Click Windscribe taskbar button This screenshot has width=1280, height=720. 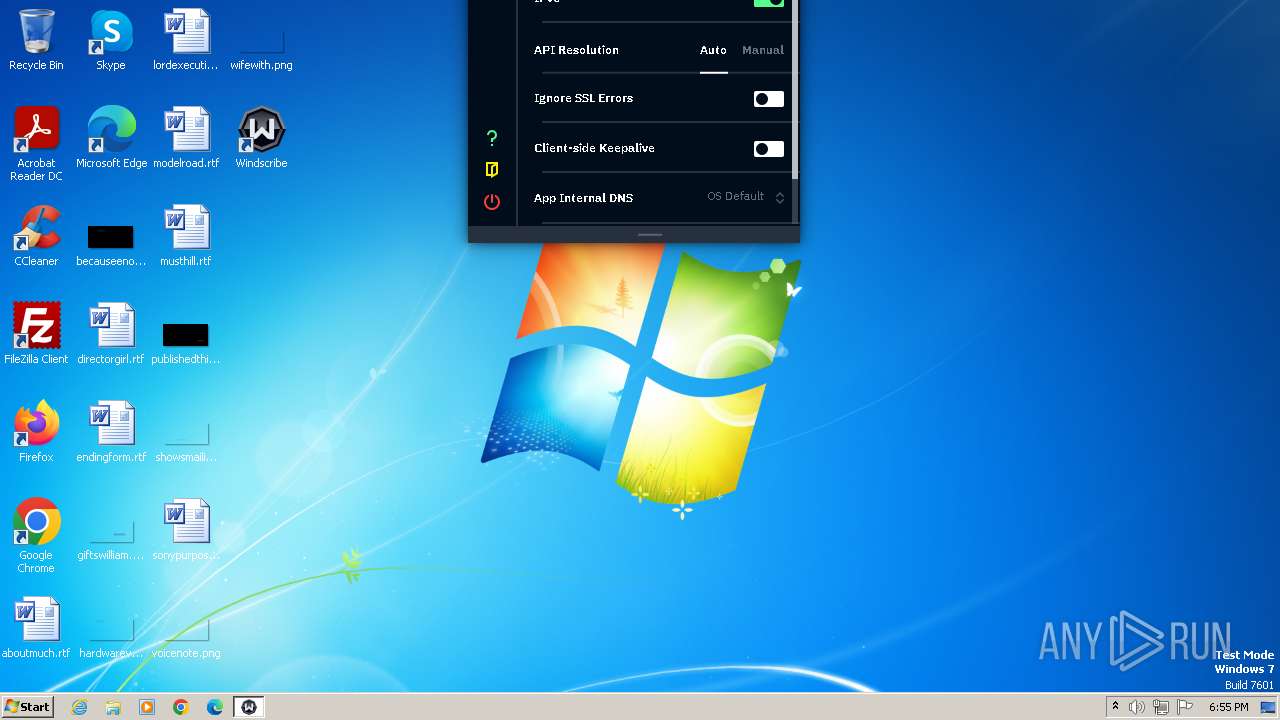(x=249, y=707)
